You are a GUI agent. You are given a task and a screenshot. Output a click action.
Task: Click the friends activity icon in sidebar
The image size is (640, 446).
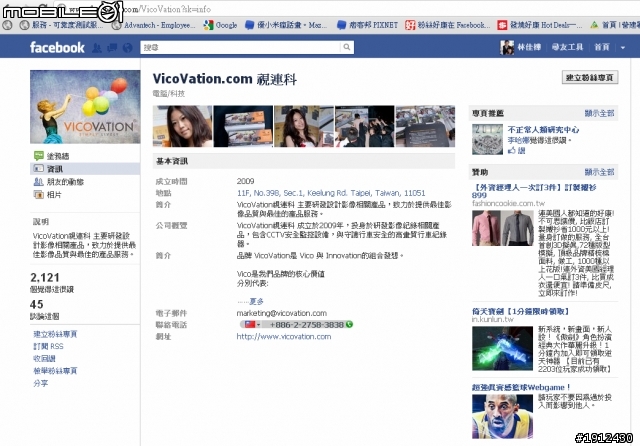38,182
